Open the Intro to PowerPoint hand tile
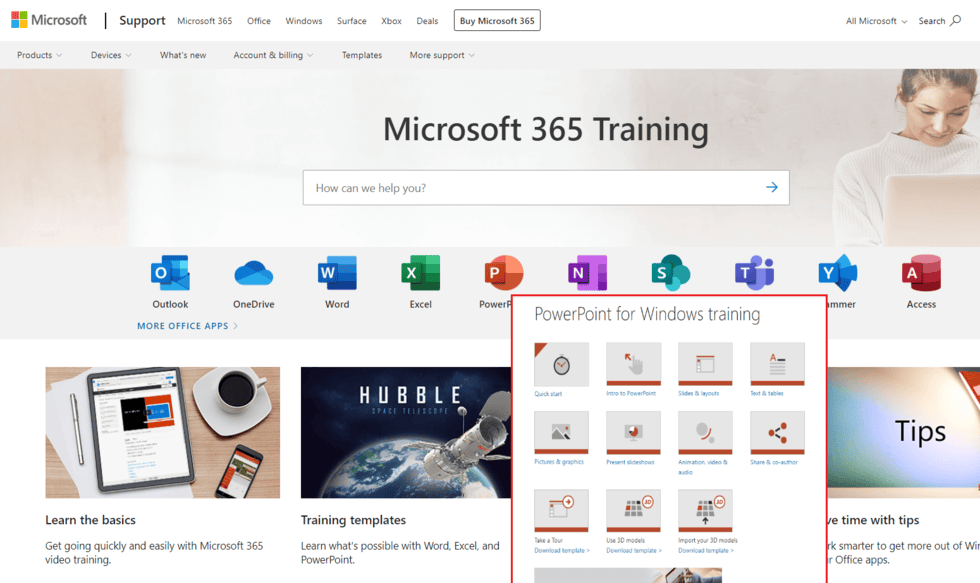 pos(633,364)
